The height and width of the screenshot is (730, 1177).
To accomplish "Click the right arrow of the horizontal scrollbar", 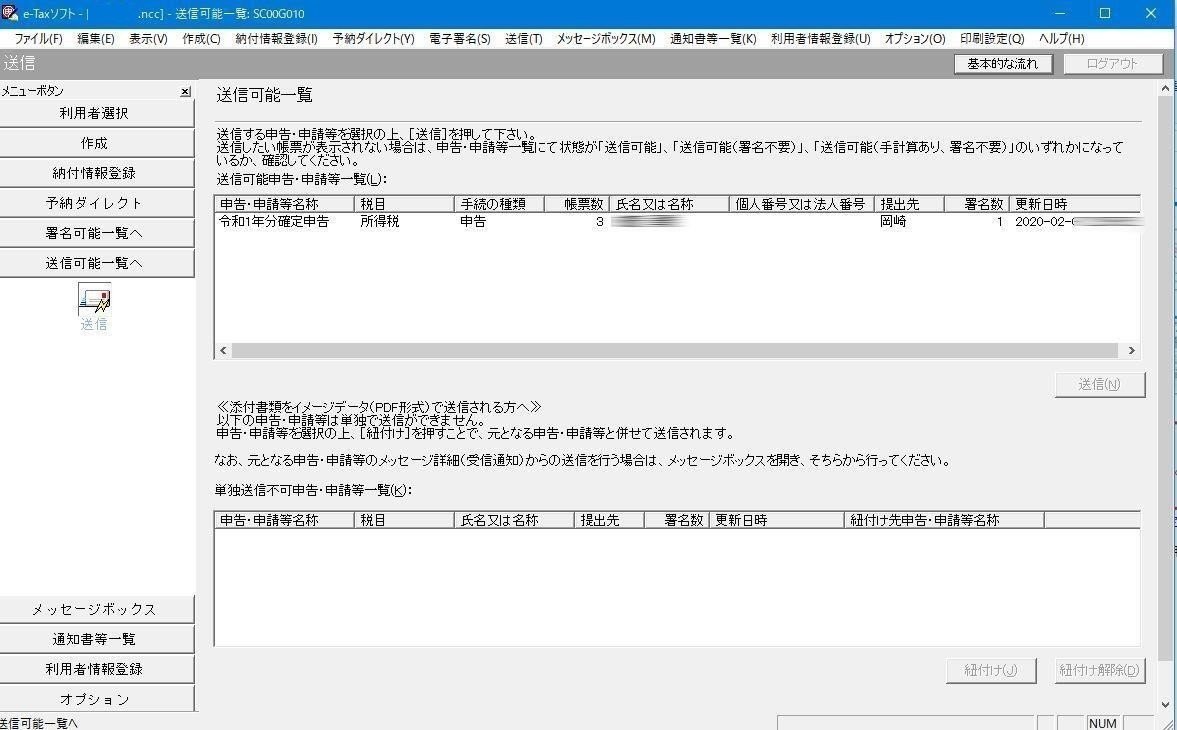I will click(x=1131, y=350).
